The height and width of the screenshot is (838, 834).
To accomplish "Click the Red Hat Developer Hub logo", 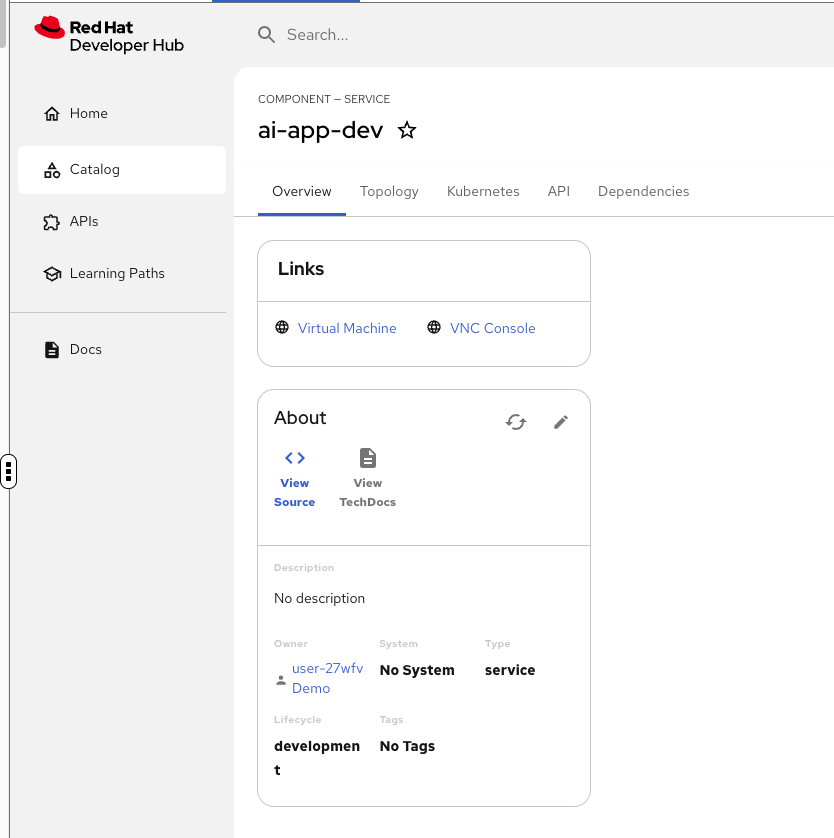I will click(x=109, y=35).
